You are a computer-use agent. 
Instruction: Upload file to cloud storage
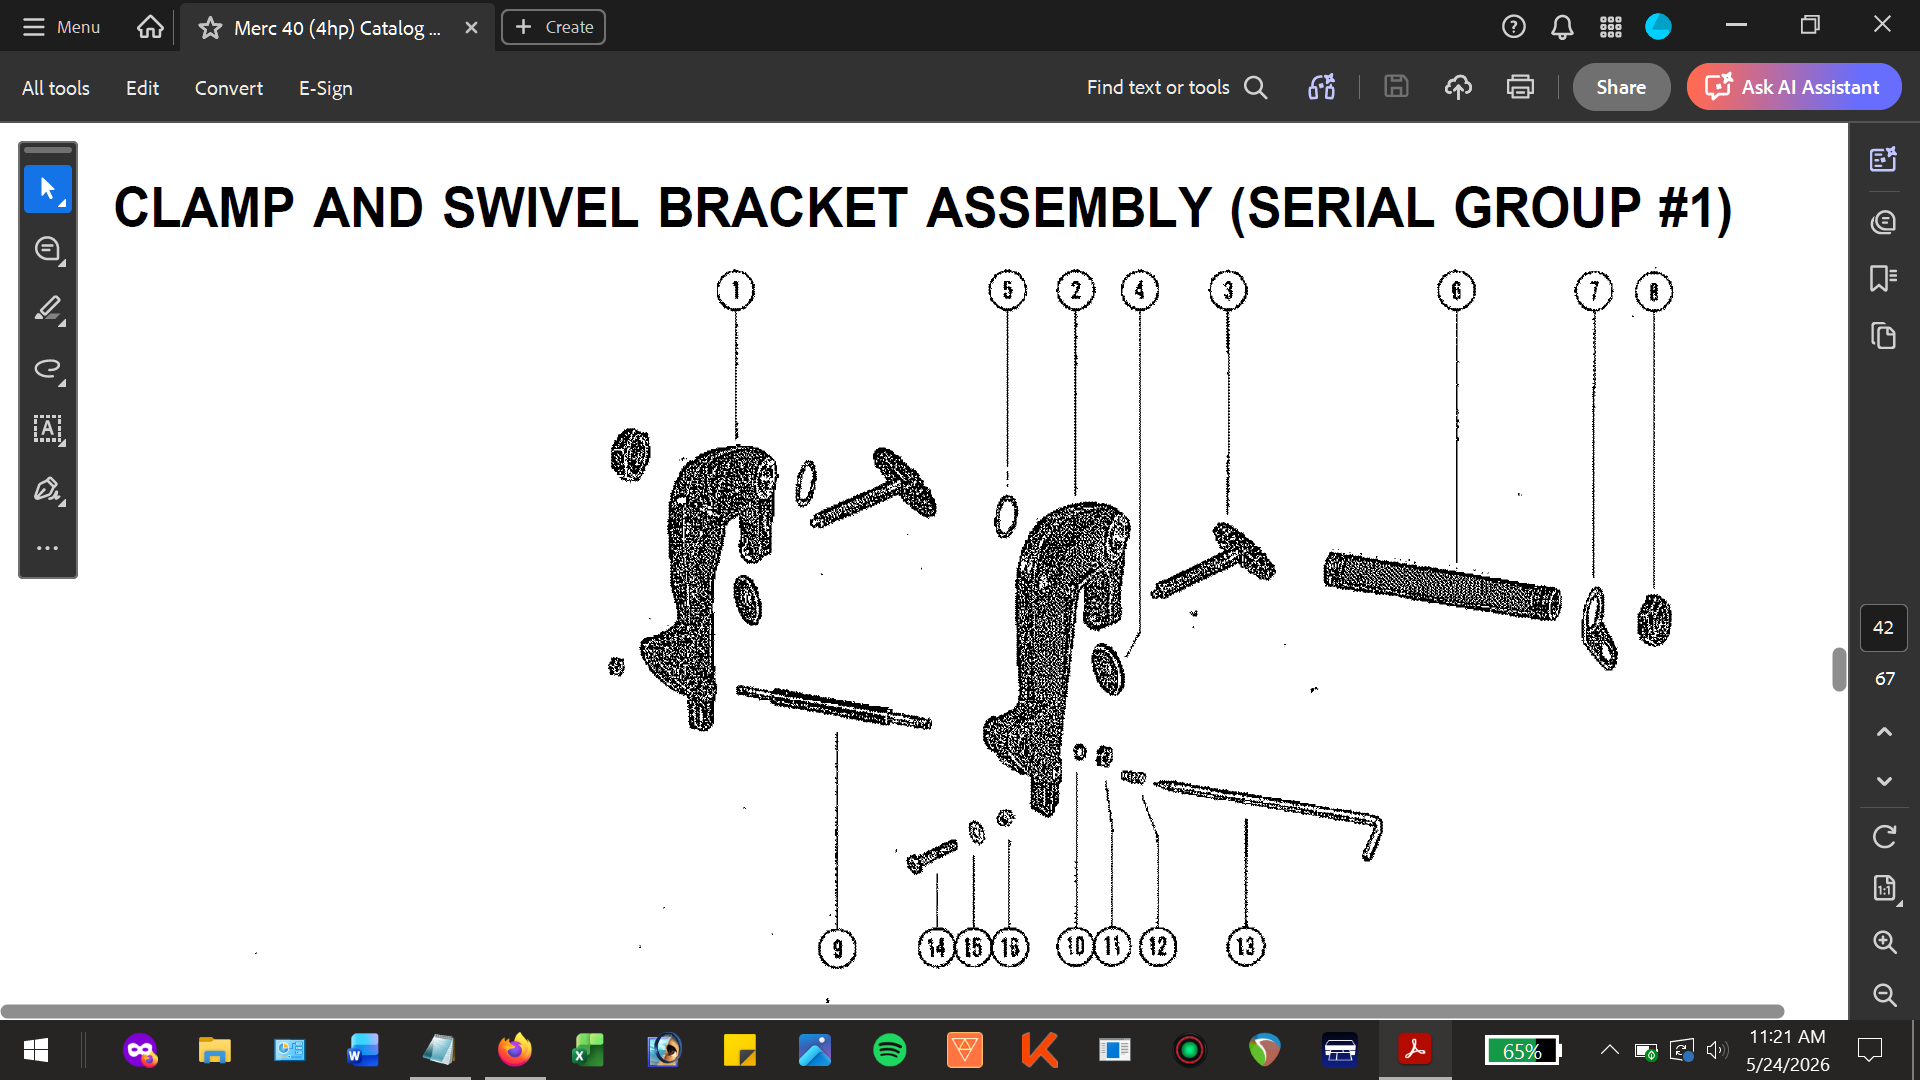(x=1458, y=87)
